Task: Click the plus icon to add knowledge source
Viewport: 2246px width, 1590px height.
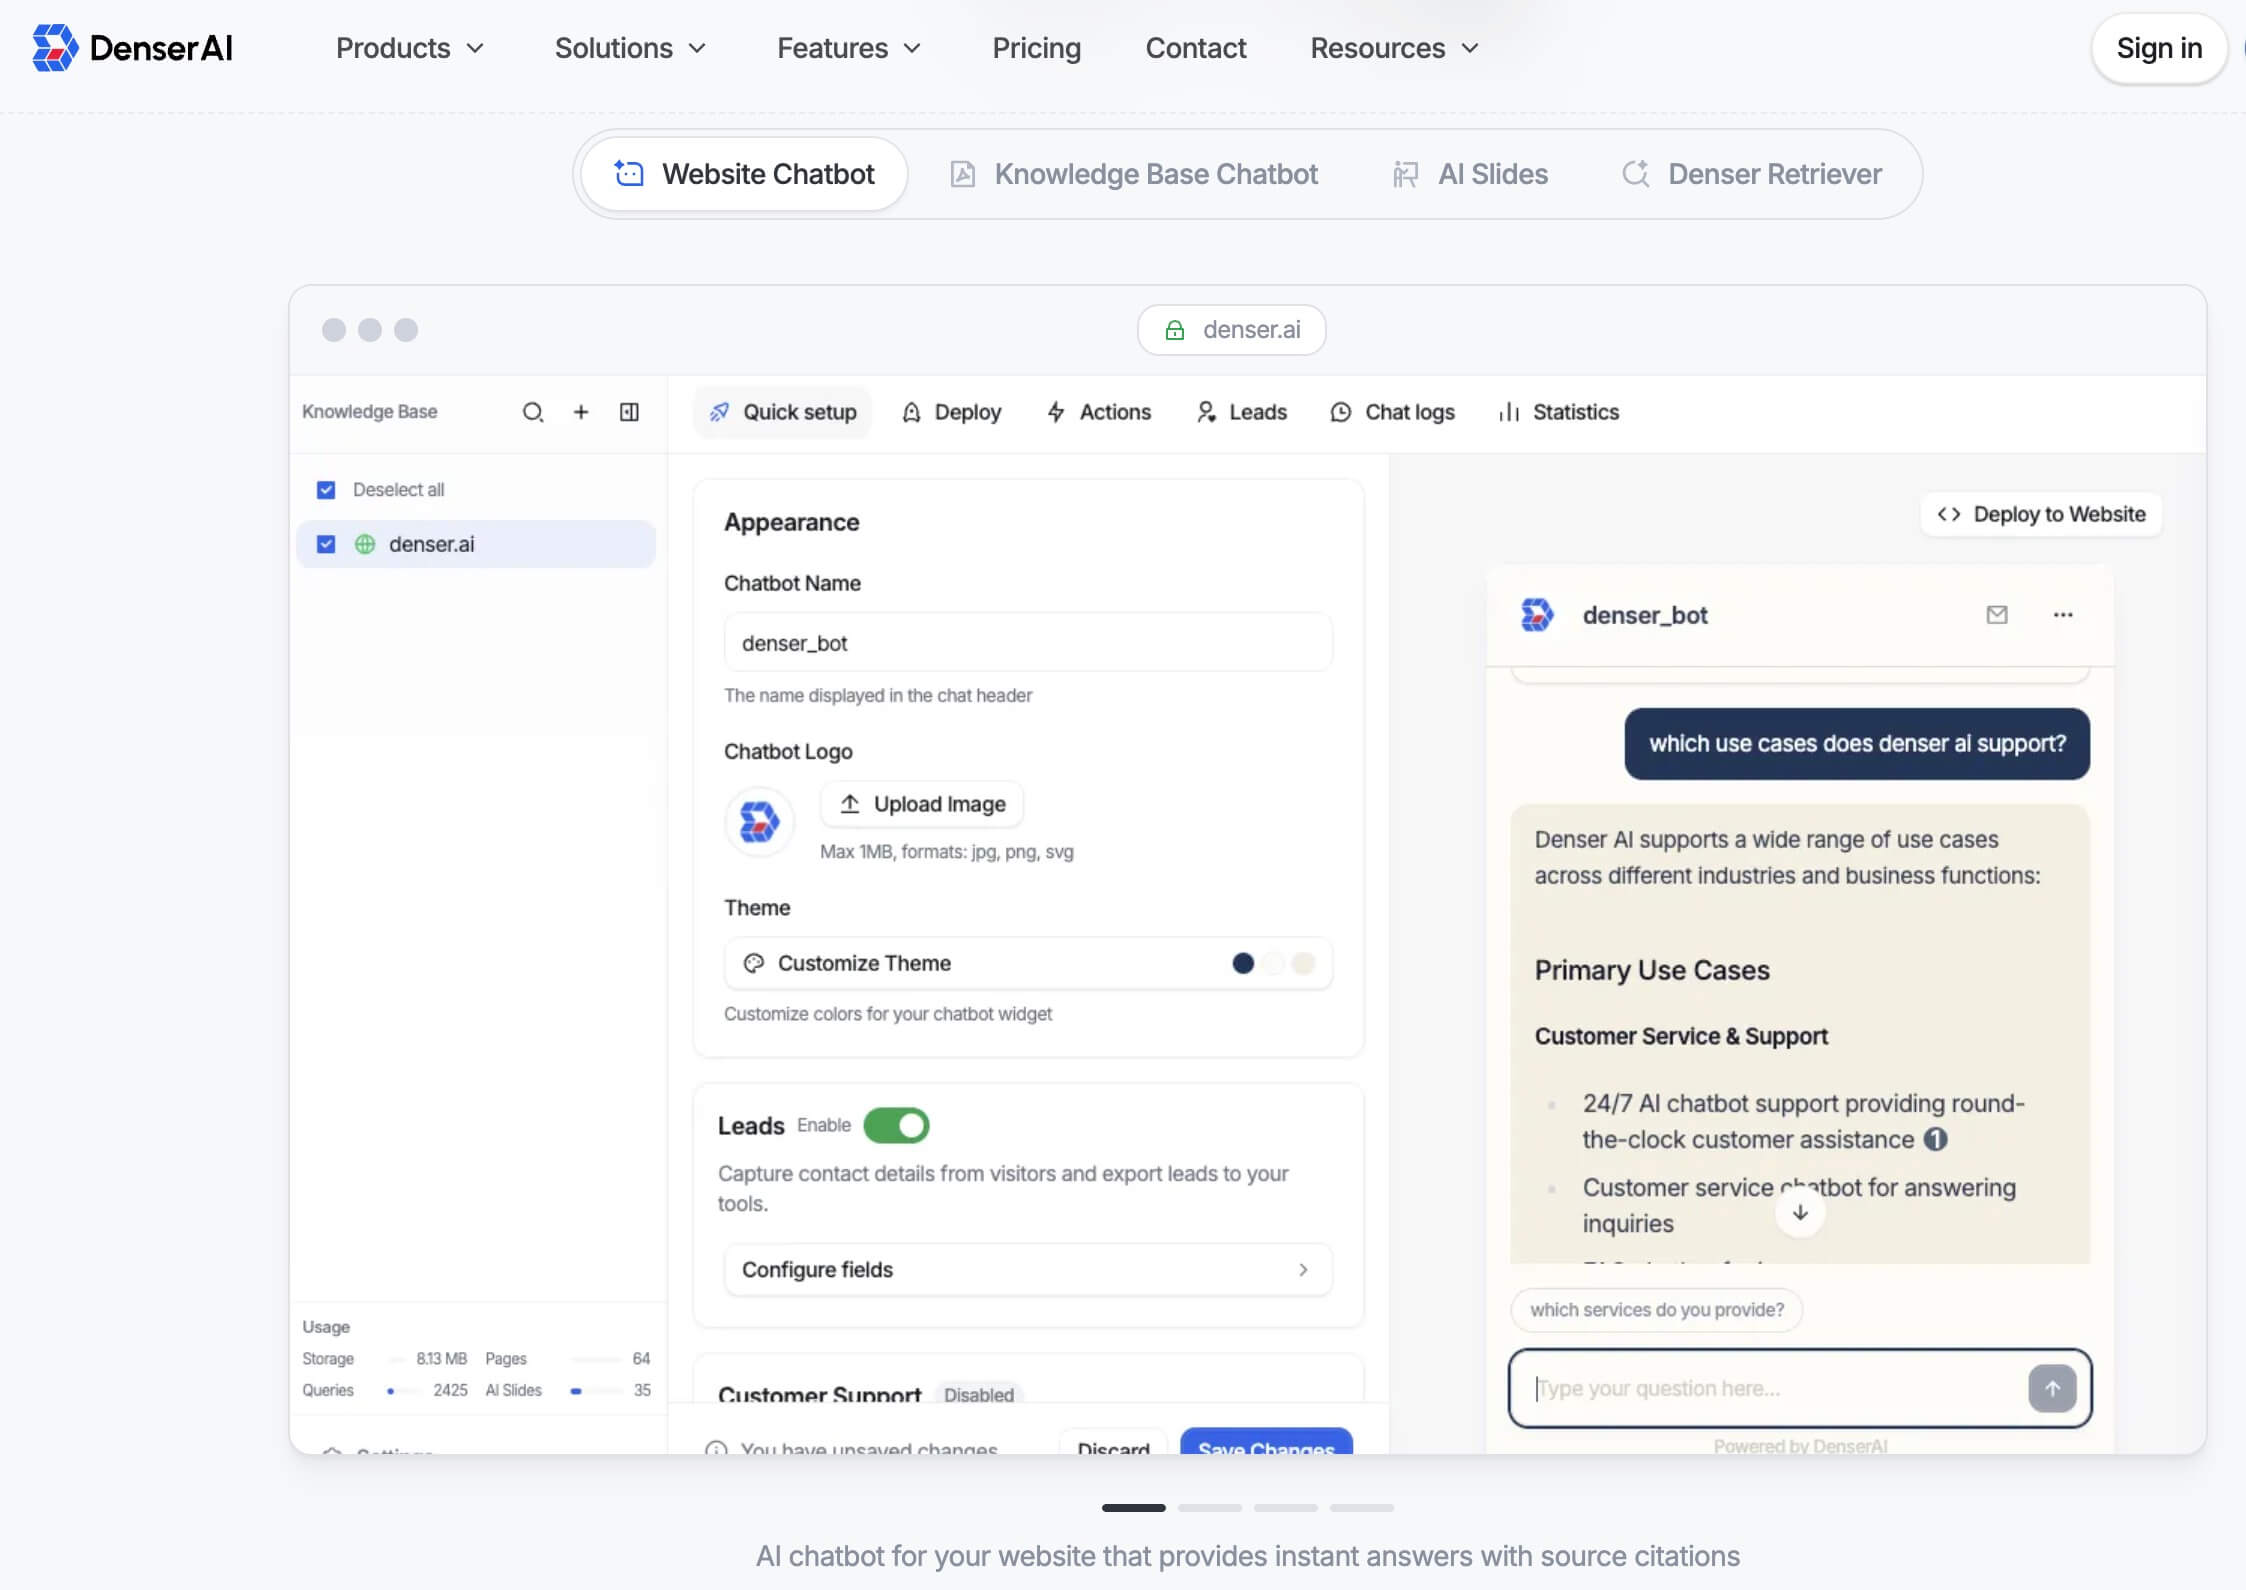Action: [581, 412]
